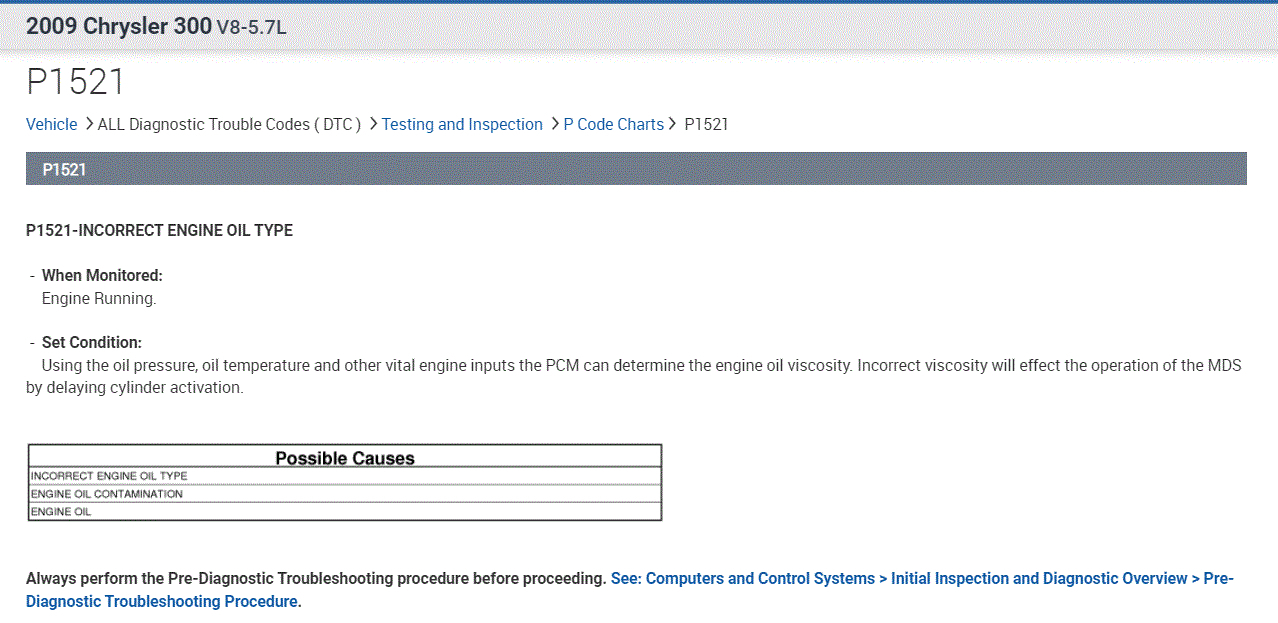Click the Set Condition heading
The image size is (1278, 623).
click(x=92, y=342)
